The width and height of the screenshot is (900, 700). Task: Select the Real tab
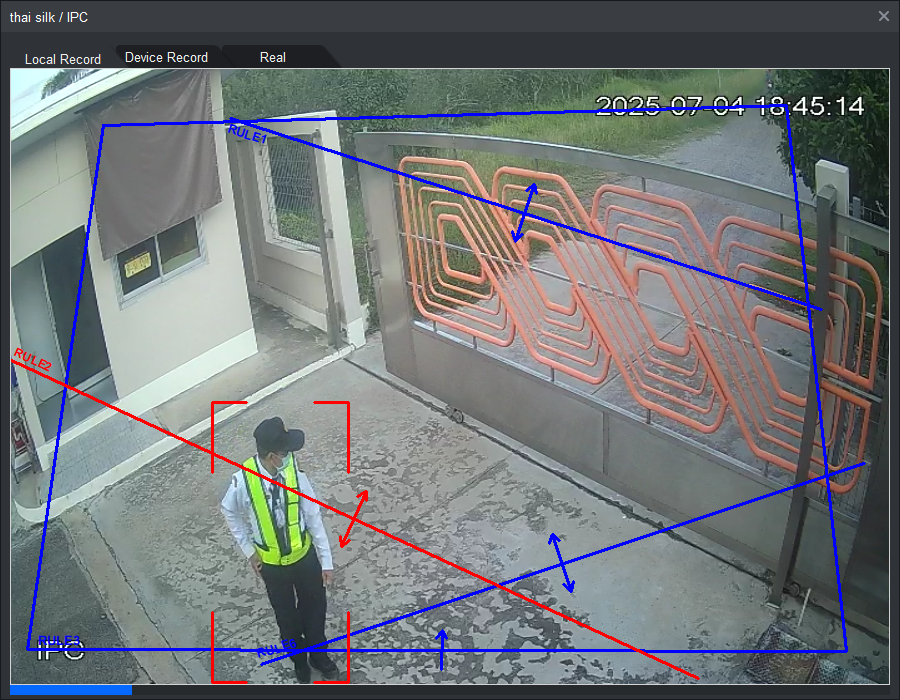[272, 57]
